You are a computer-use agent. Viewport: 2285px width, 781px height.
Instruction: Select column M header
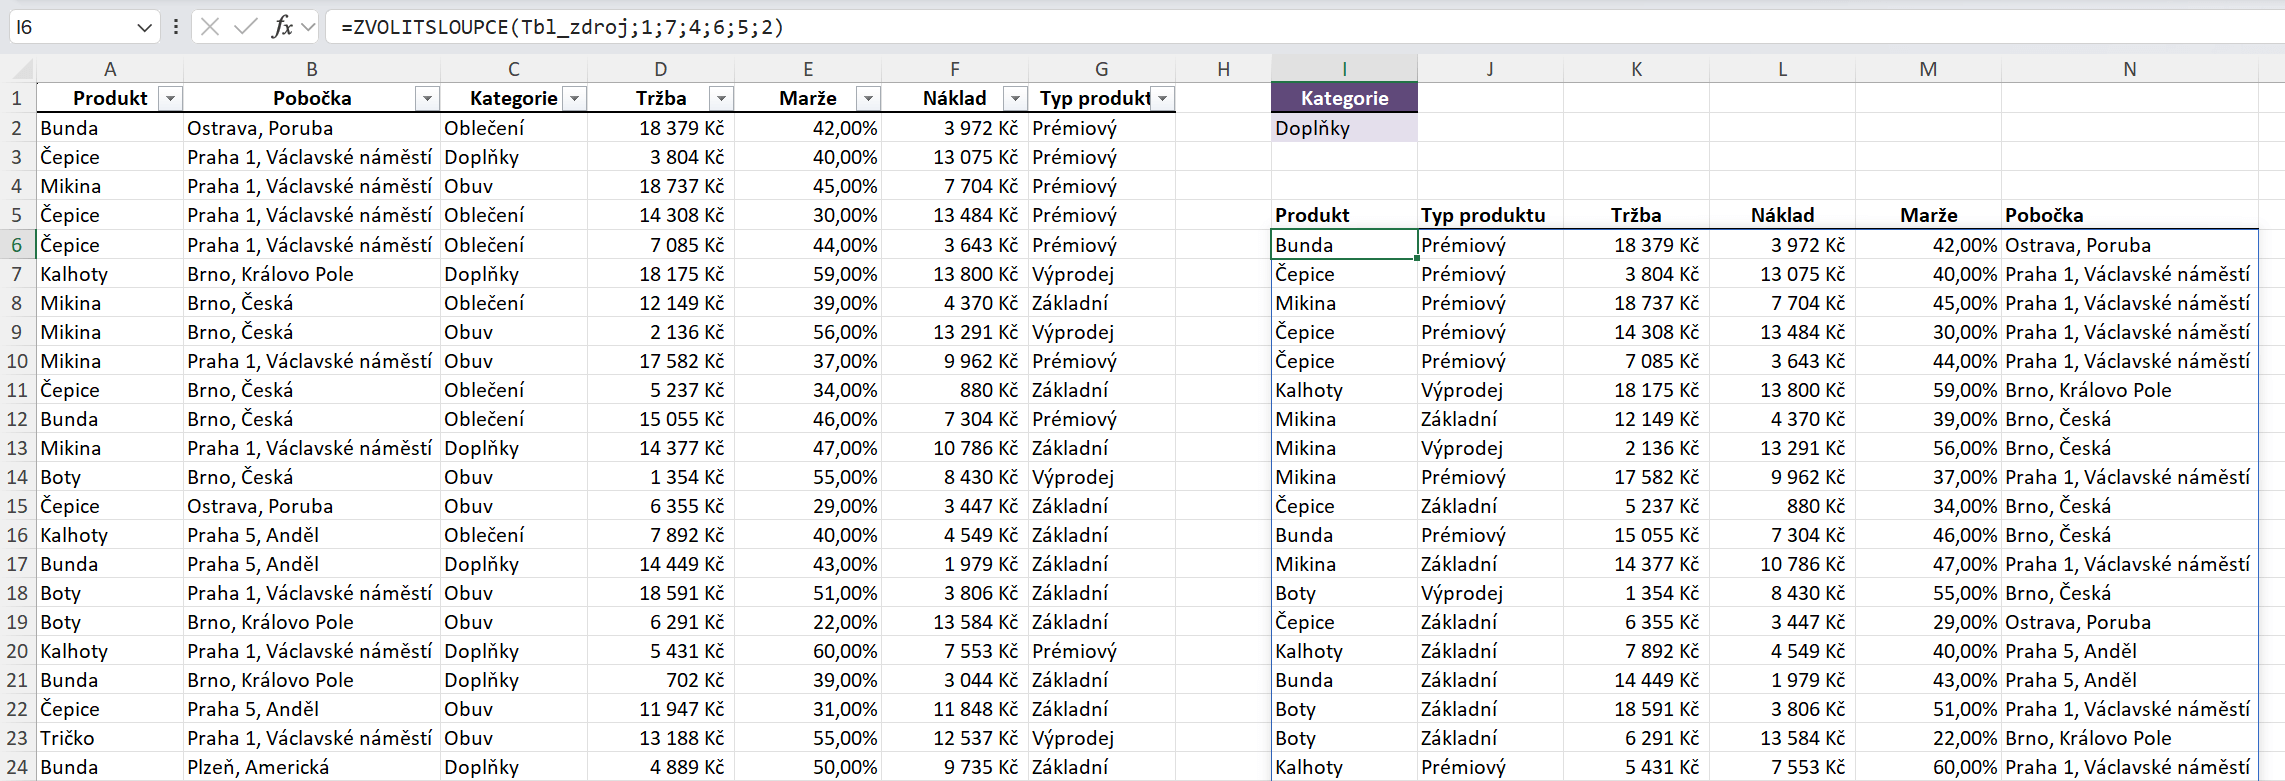1928,69
